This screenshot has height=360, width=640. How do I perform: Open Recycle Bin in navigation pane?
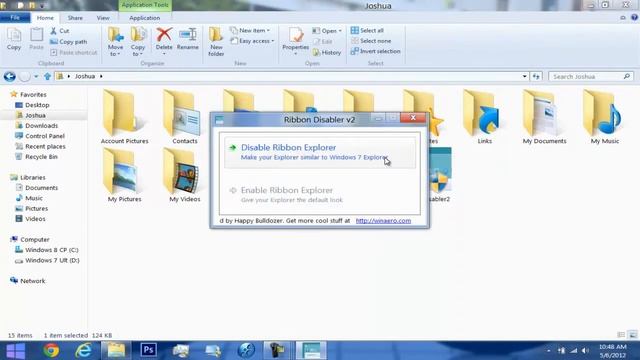(41, 157)
